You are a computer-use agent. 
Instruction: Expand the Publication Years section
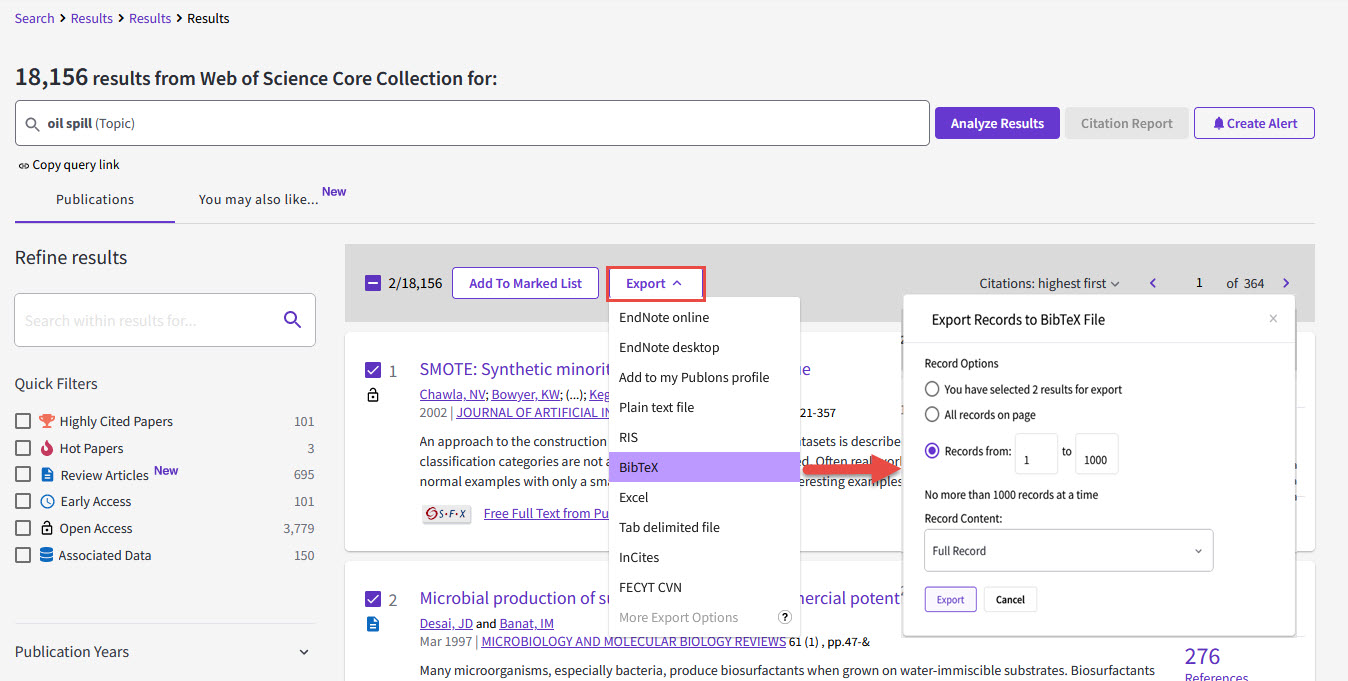304,652
